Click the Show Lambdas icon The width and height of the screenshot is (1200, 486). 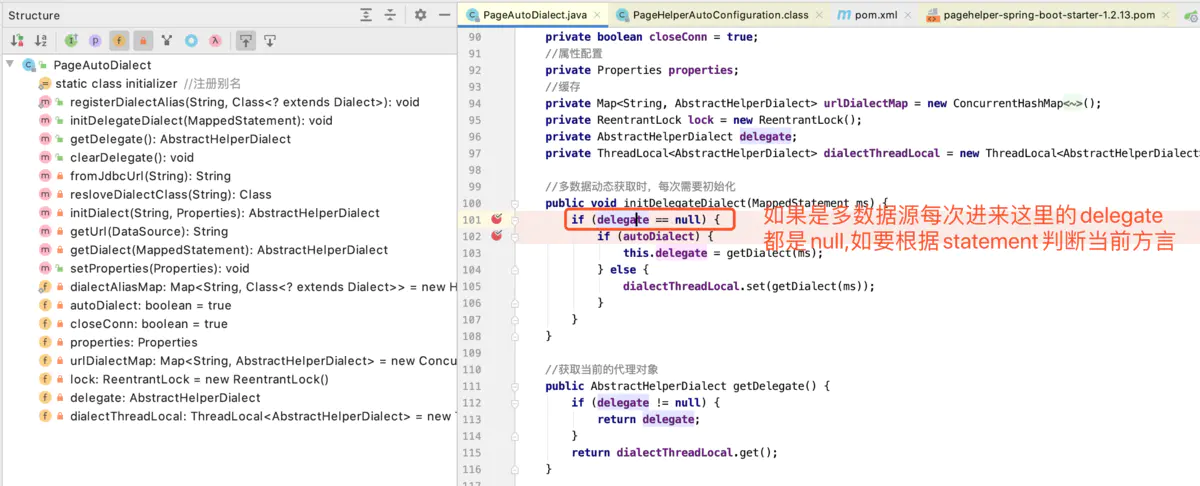(214, 41)
